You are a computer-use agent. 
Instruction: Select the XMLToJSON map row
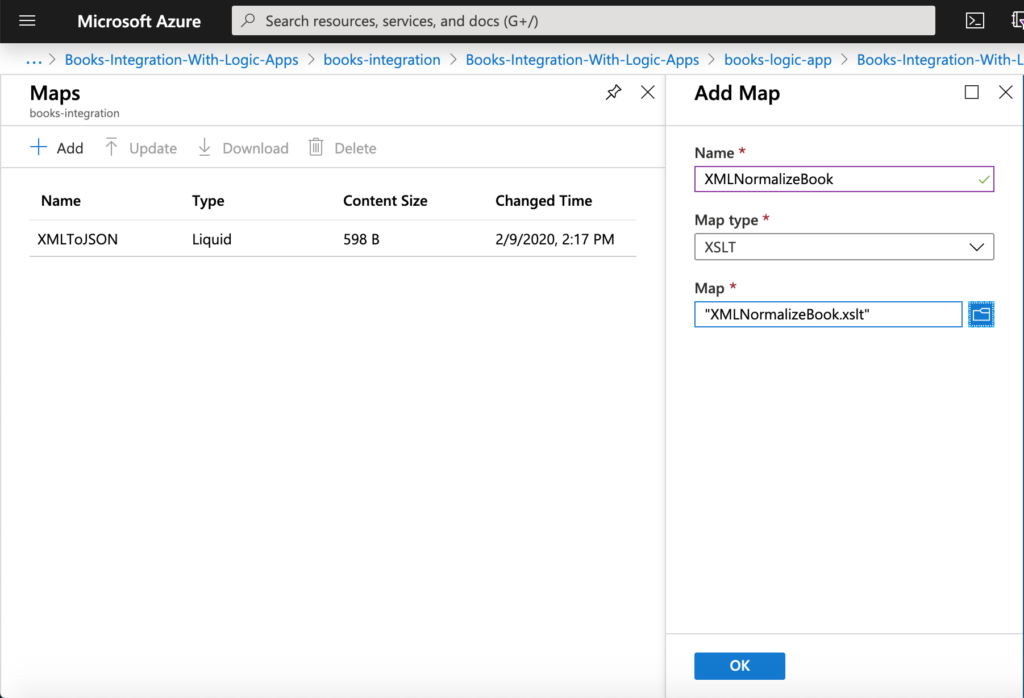[x=332, y=239]
